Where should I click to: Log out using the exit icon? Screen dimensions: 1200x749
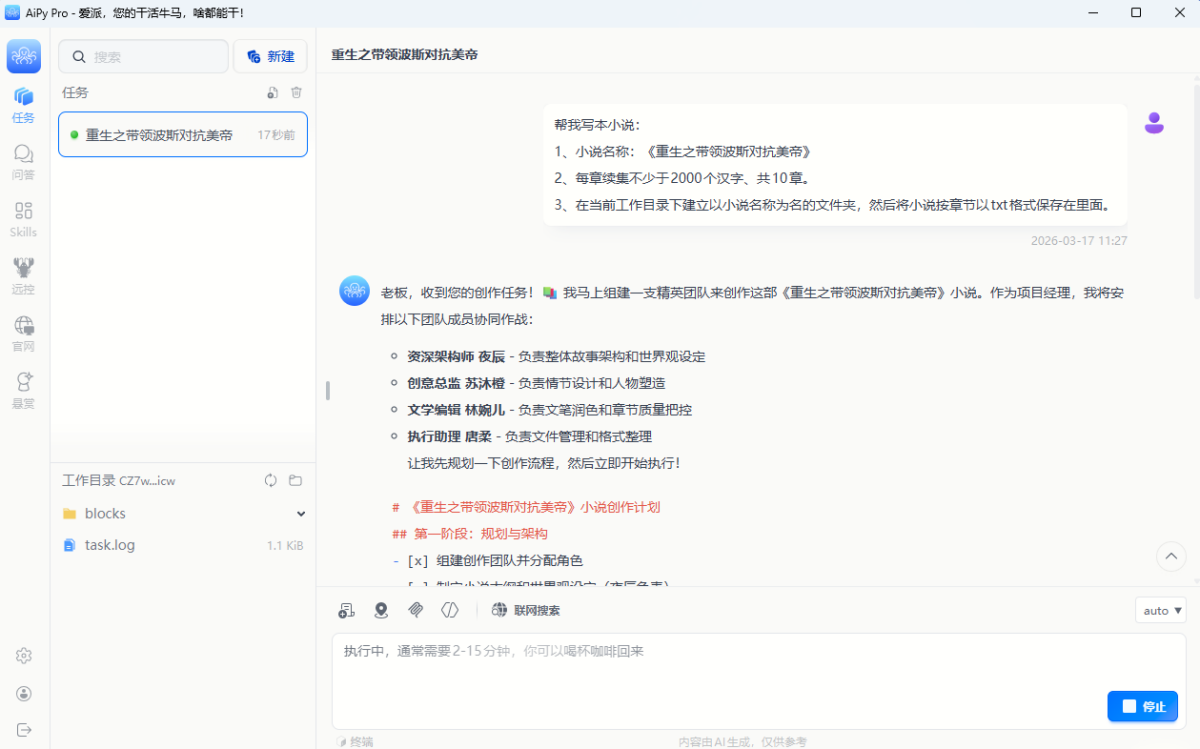[24, 730]
